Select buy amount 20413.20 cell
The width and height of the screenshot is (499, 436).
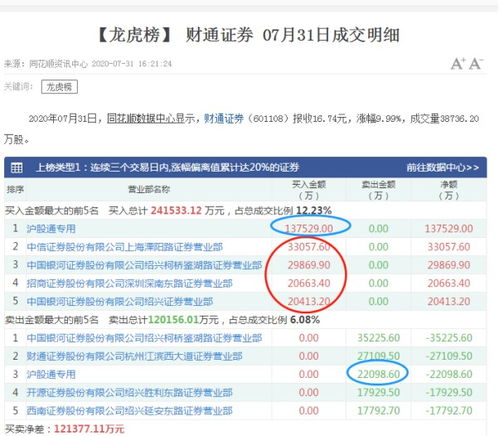(x=309, y=302)
